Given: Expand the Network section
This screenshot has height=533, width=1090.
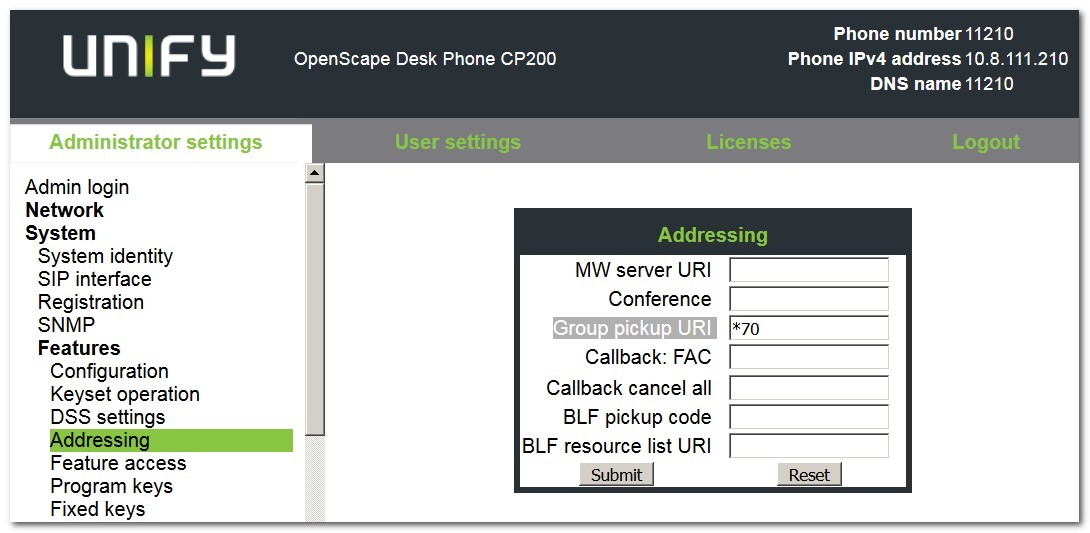Looking at the screenshot, I should pos(64,210).
